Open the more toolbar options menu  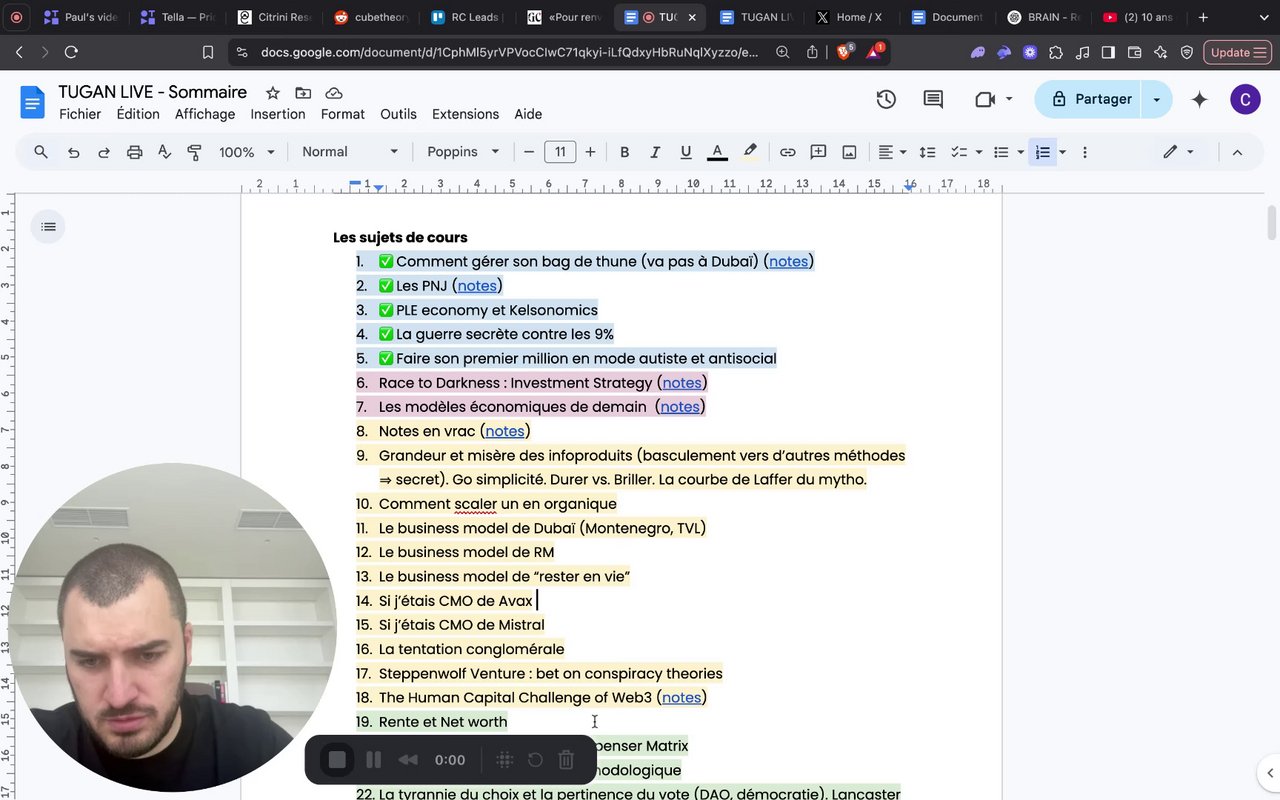tap(1084, 152)
